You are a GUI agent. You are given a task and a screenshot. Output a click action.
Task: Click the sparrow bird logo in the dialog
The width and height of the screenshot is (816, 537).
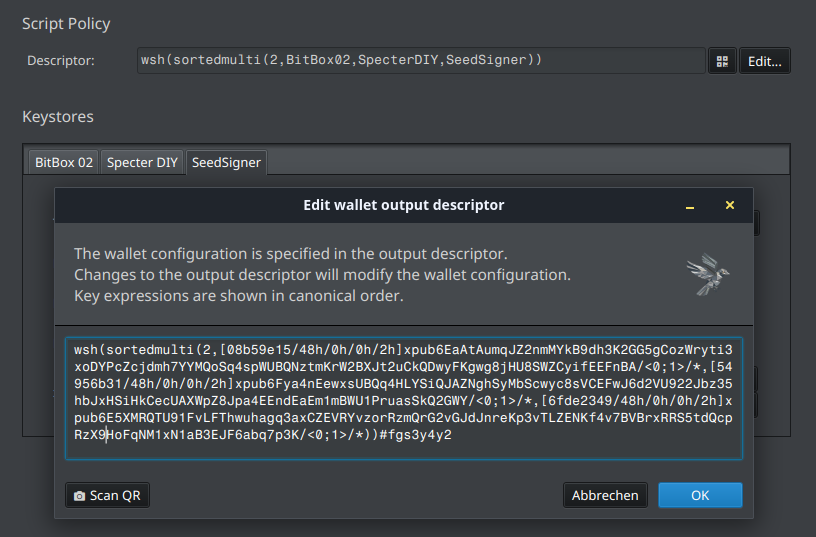point(708,274)
